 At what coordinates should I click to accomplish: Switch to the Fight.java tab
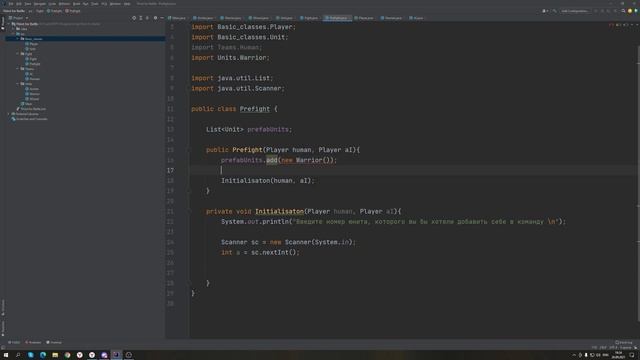309,18
